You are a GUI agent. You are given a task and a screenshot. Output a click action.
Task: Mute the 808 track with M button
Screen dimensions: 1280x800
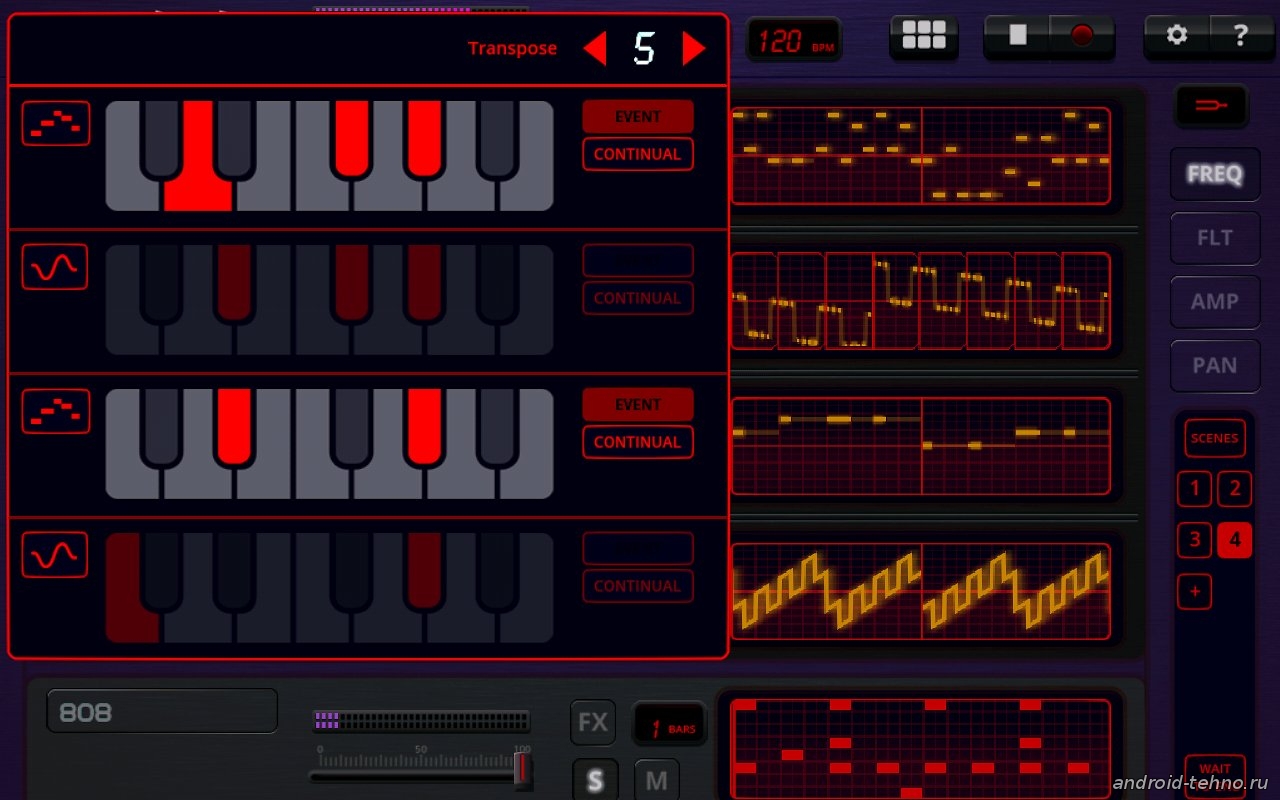[x=657, y=781]
